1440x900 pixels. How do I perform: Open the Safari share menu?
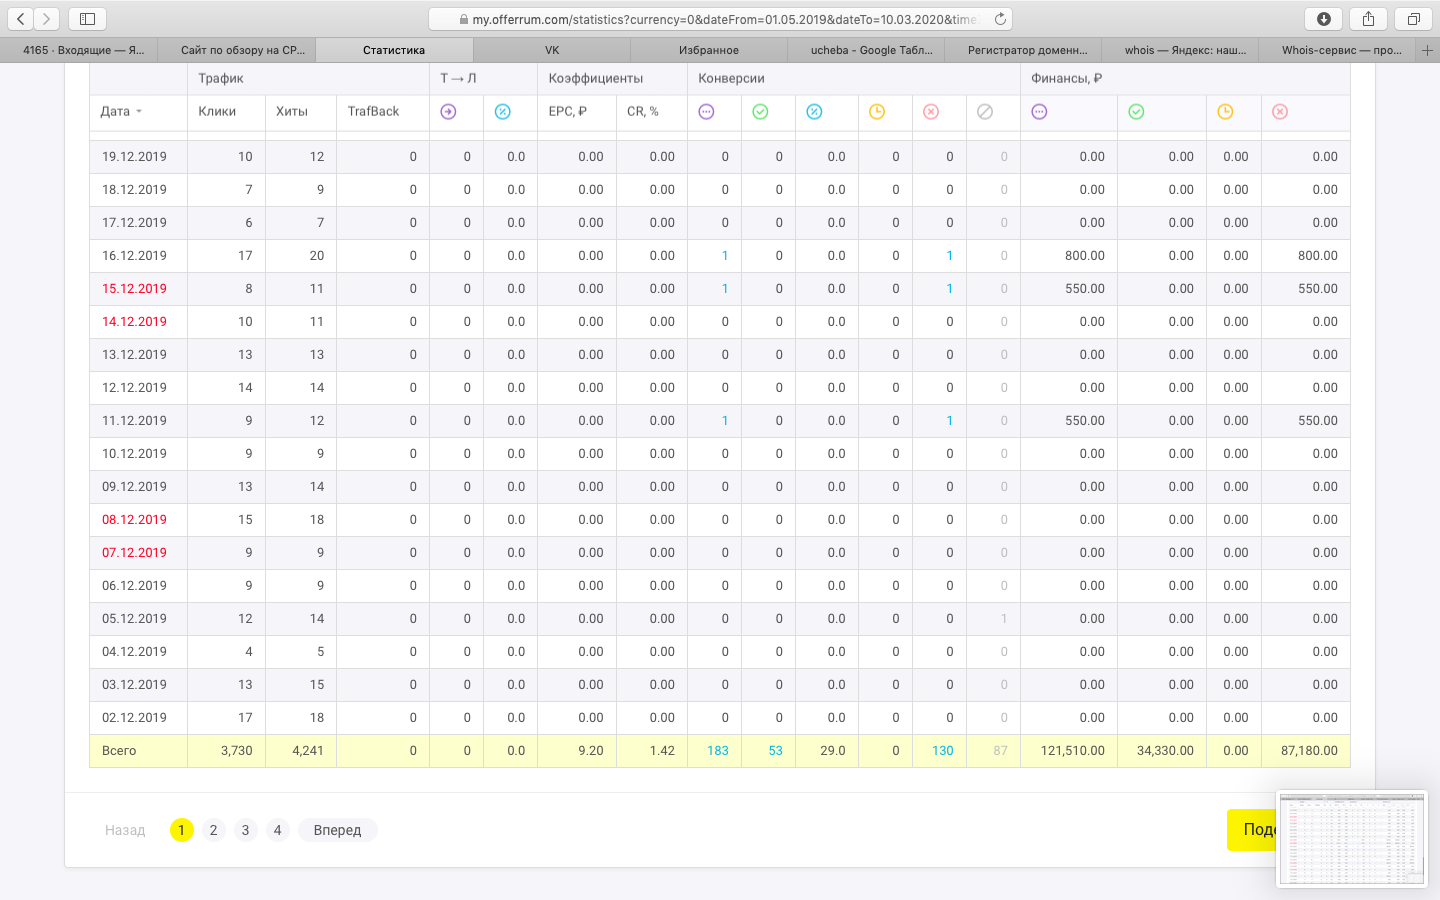1368,19
